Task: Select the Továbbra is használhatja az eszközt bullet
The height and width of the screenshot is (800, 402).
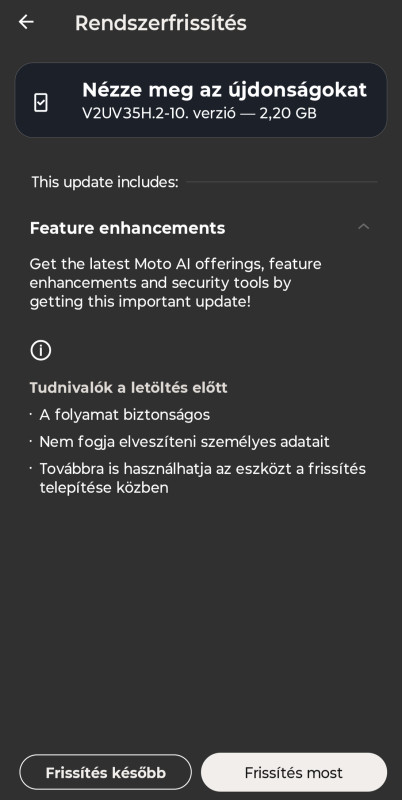Action: [x=203, y=478]
